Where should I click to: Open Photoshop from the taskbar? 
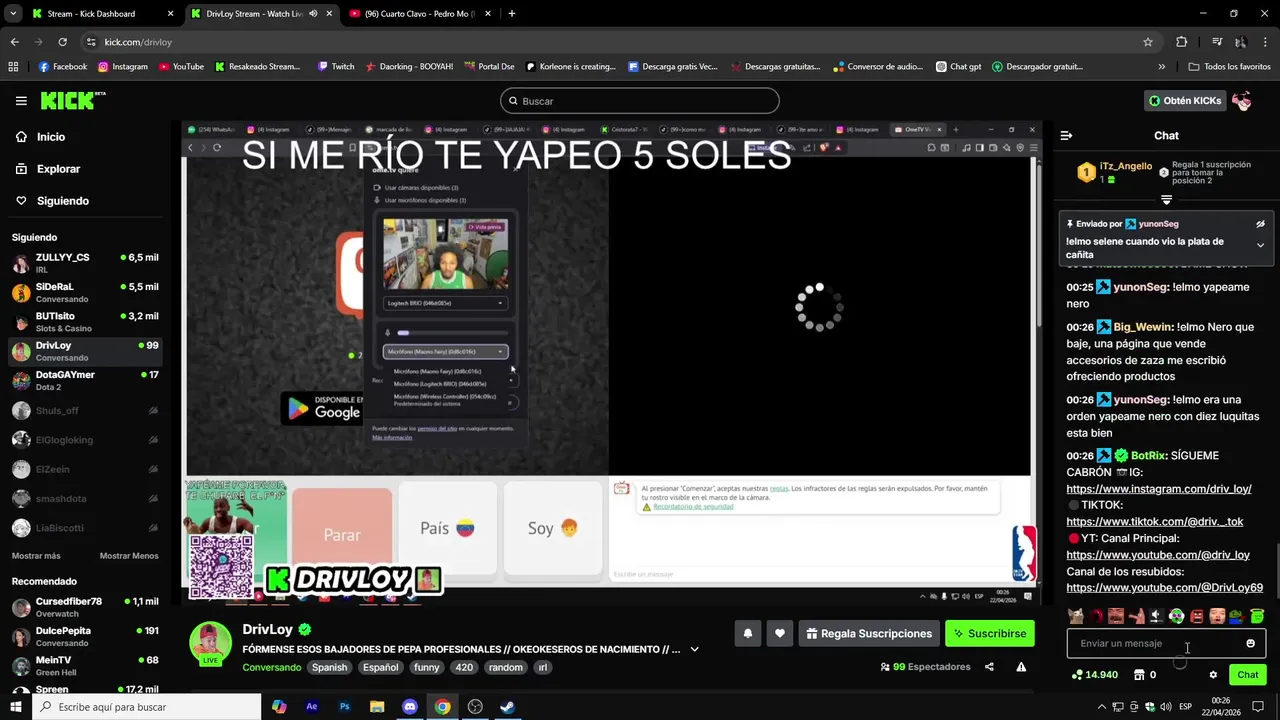[344, 707]
